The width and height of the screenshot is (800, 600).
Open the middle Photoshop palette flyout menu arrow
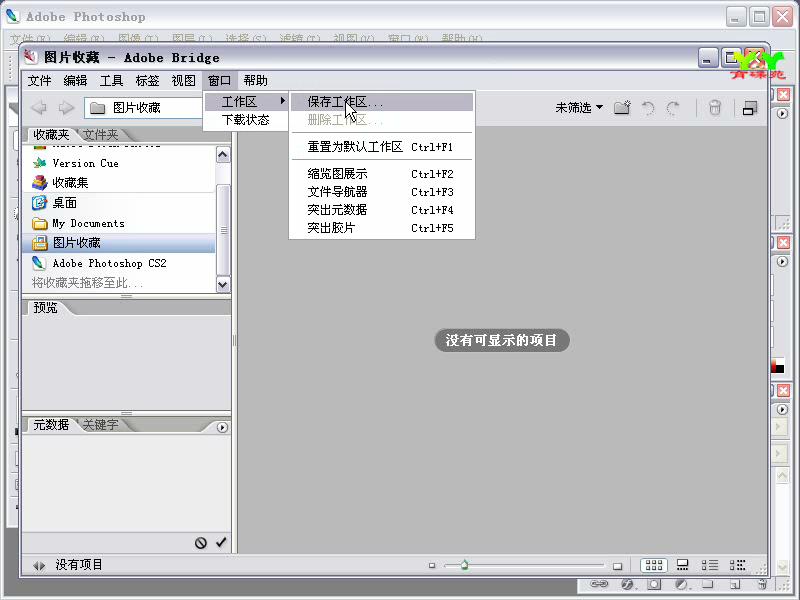(782, 261)
